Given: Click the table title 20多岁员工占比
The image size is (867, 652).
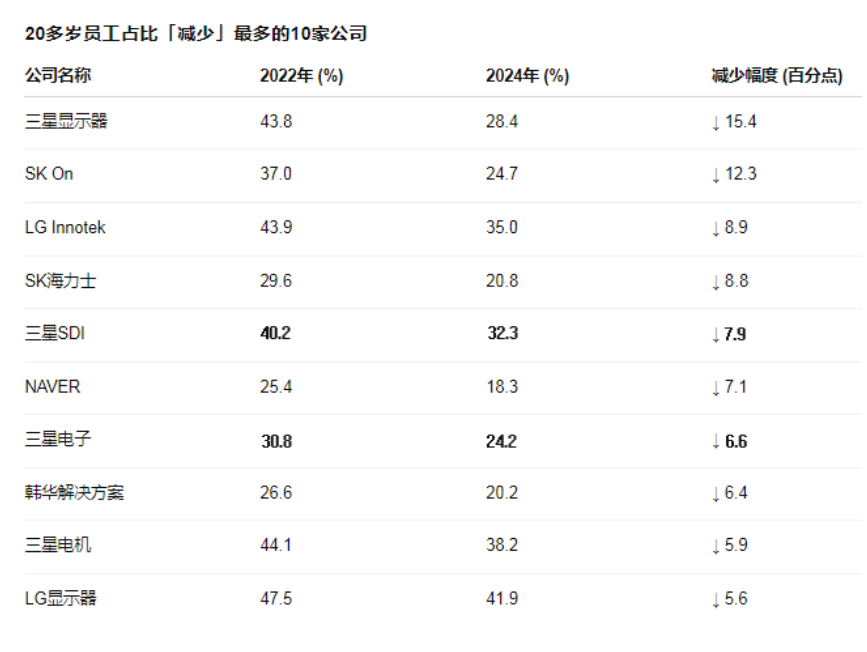Looking at the screenshot, I should point(91,34).
